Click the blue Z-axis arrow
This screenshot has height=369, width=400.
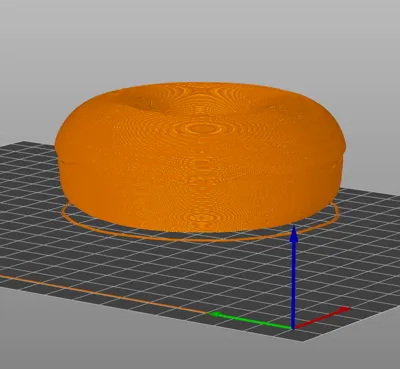click(x=294, y=277)
